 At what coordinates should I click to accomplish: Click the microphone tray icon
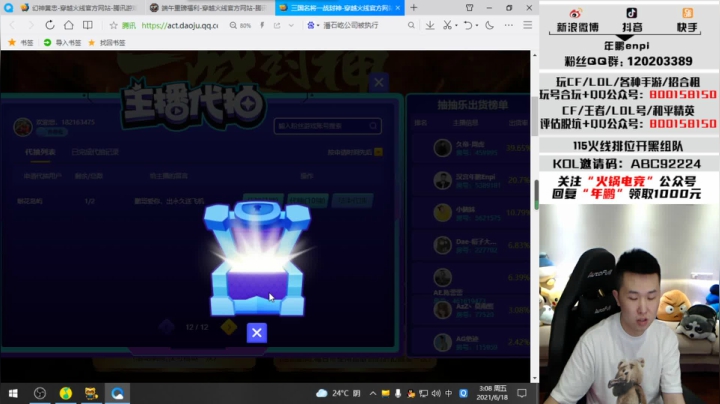click(398, 393)
